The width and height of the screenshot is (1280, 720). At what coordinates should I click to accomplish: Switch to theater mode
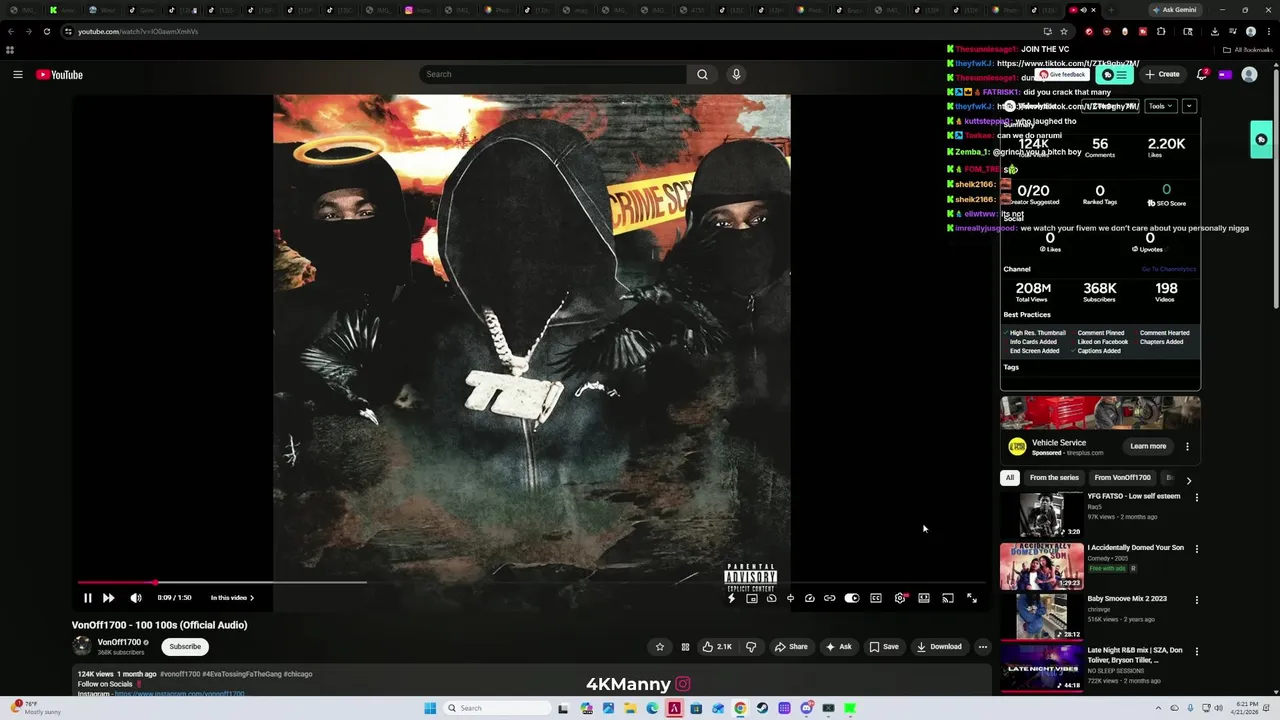[924, 598]
